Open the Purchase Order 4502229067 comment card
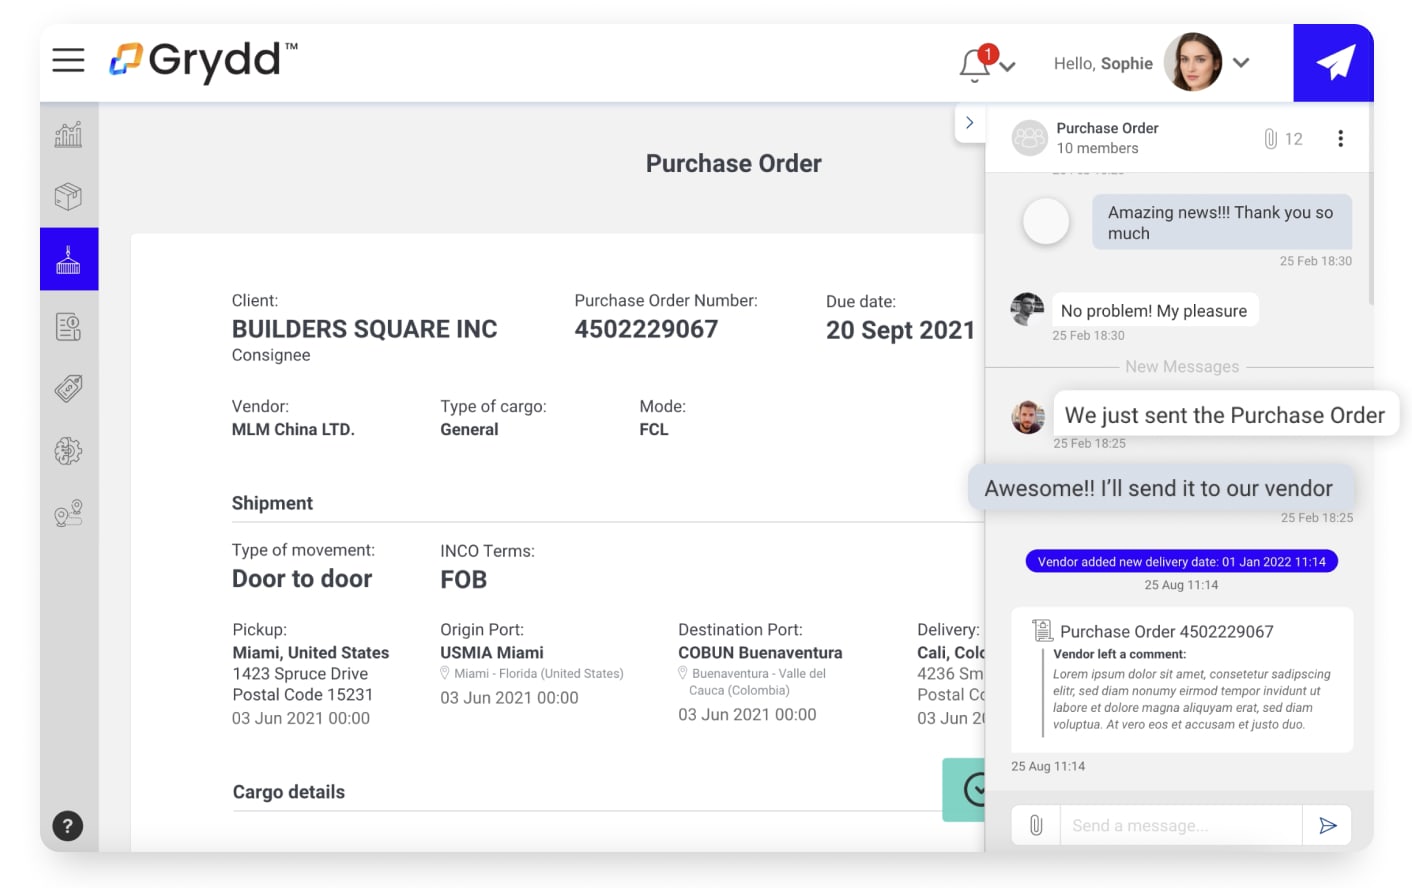1412x888 pixels. click(1182, 680)
